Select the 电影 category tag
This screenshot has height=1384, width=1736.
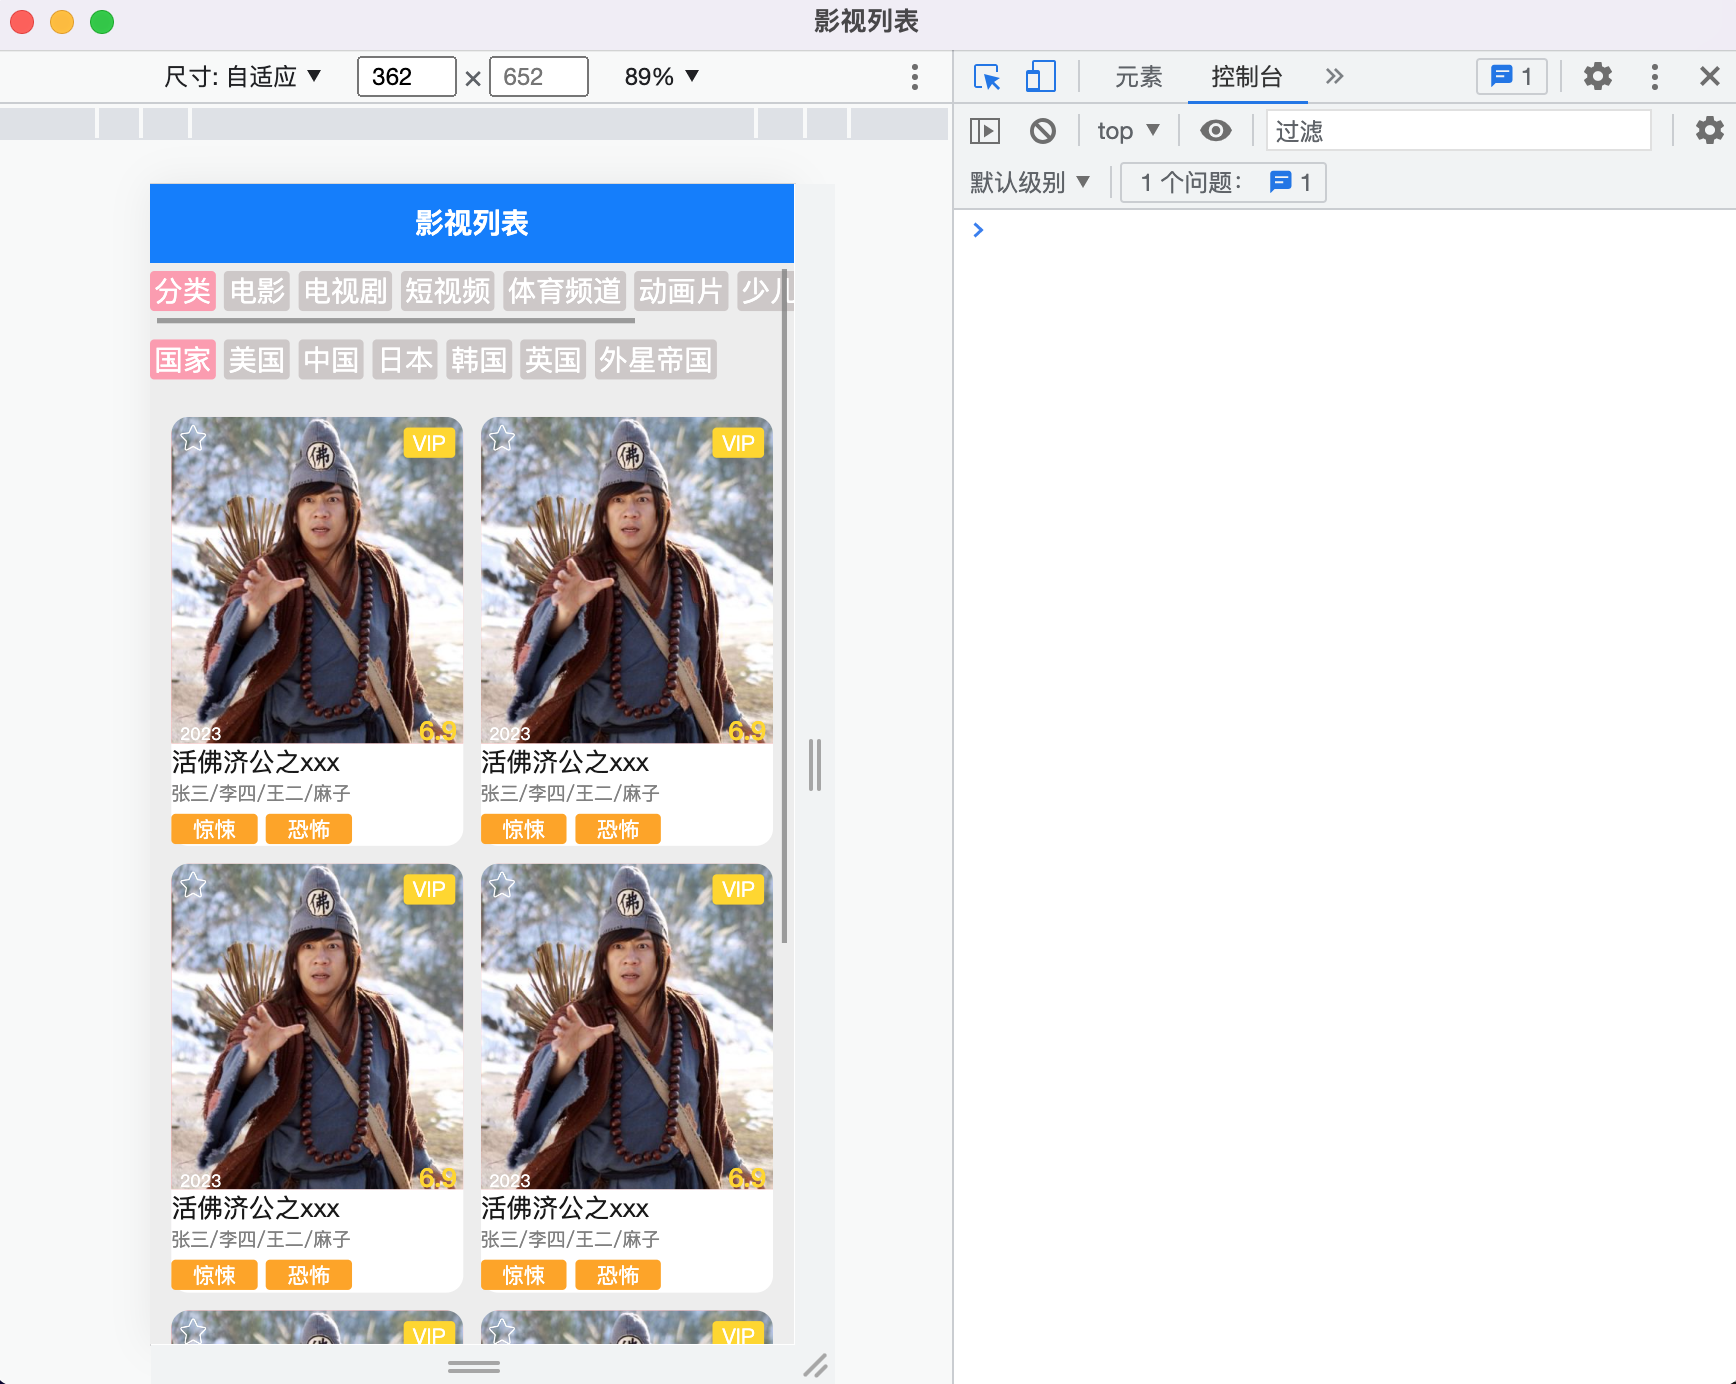click(257, 291)
